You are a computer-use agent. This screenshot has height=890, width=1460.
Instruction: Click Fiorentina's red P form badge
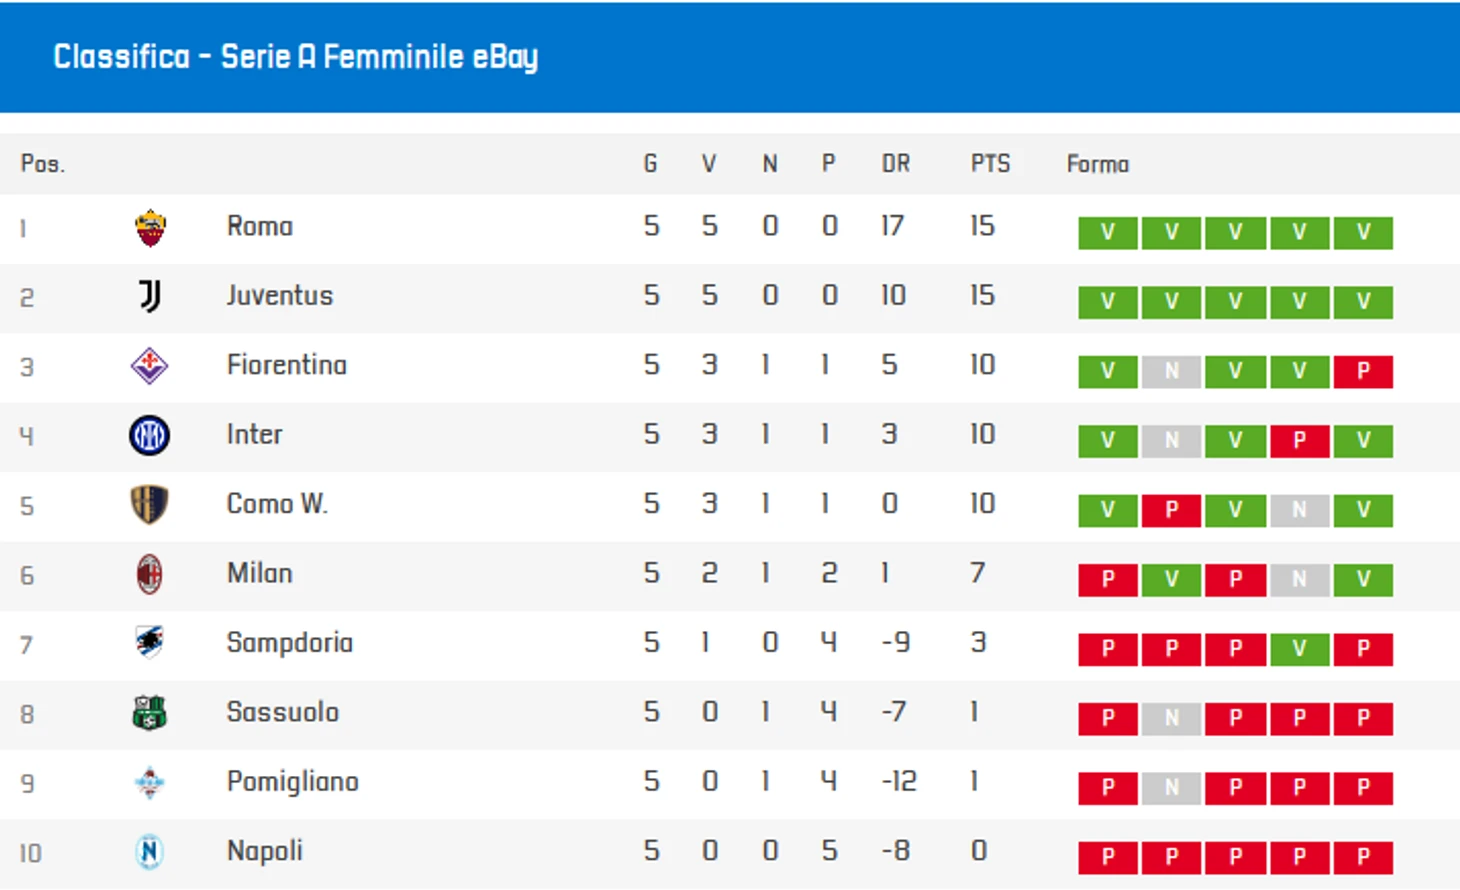tap(1363, 371)
